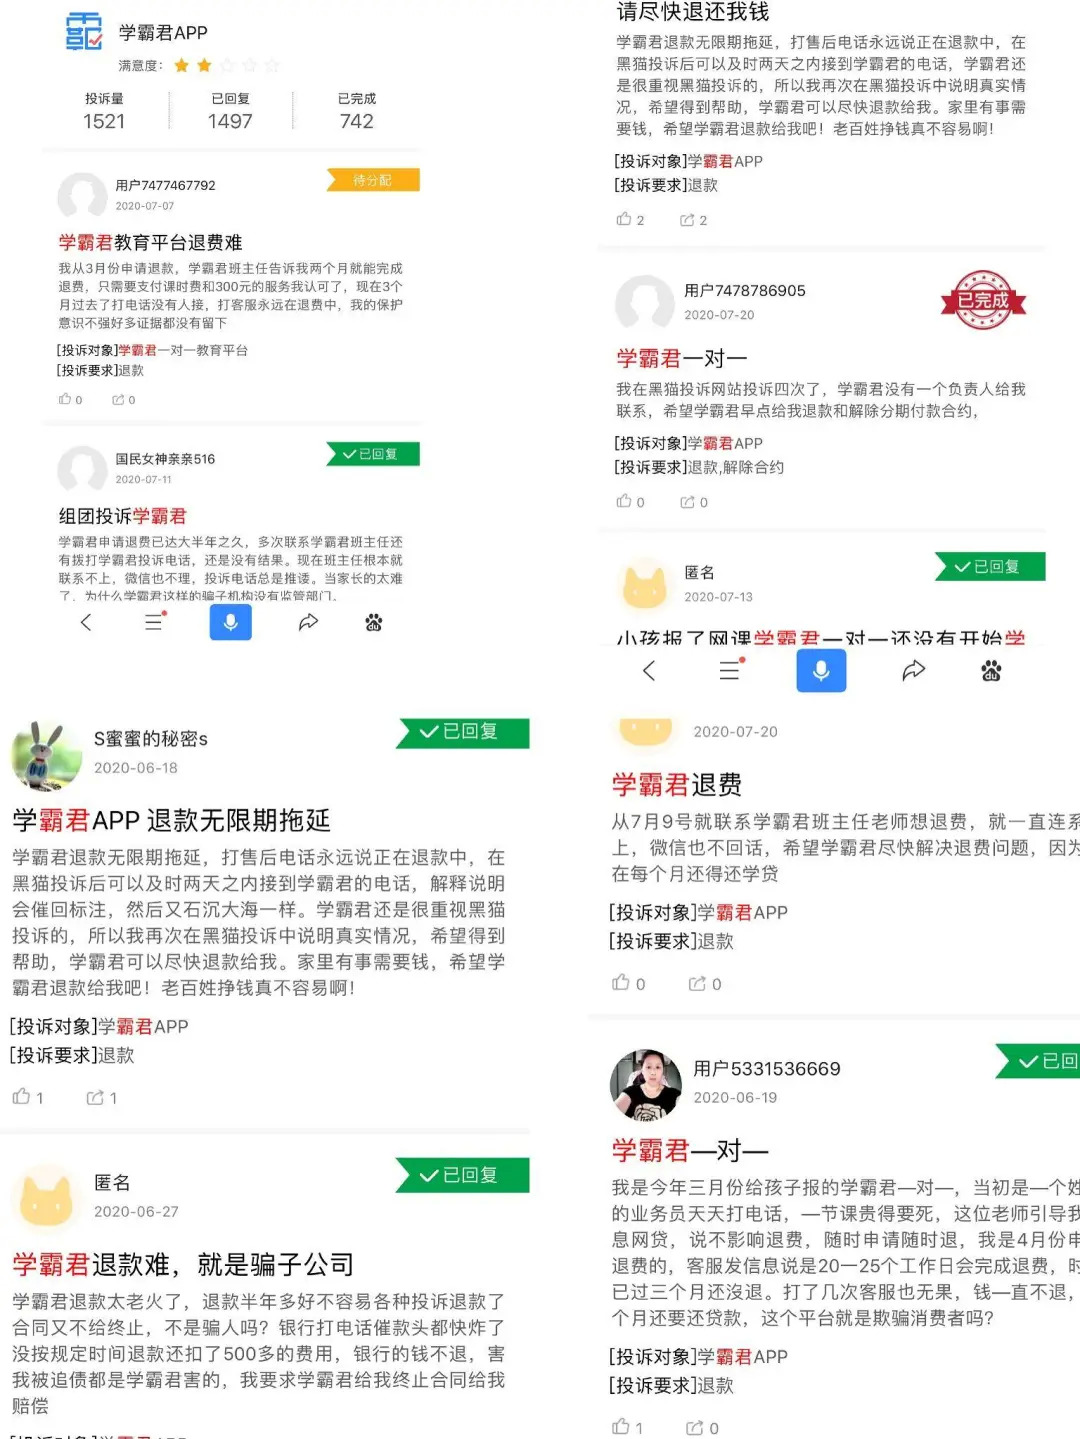Open avatar of 用户5331536669
The height and width of the screenshot is (1439, 1080).
(646, 1084)
